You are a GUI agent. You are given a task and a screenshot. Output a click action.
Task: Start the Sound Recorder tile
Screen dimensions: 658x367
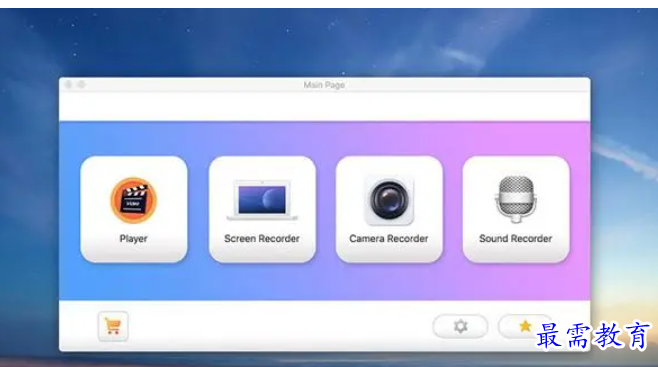click(516, 209)
